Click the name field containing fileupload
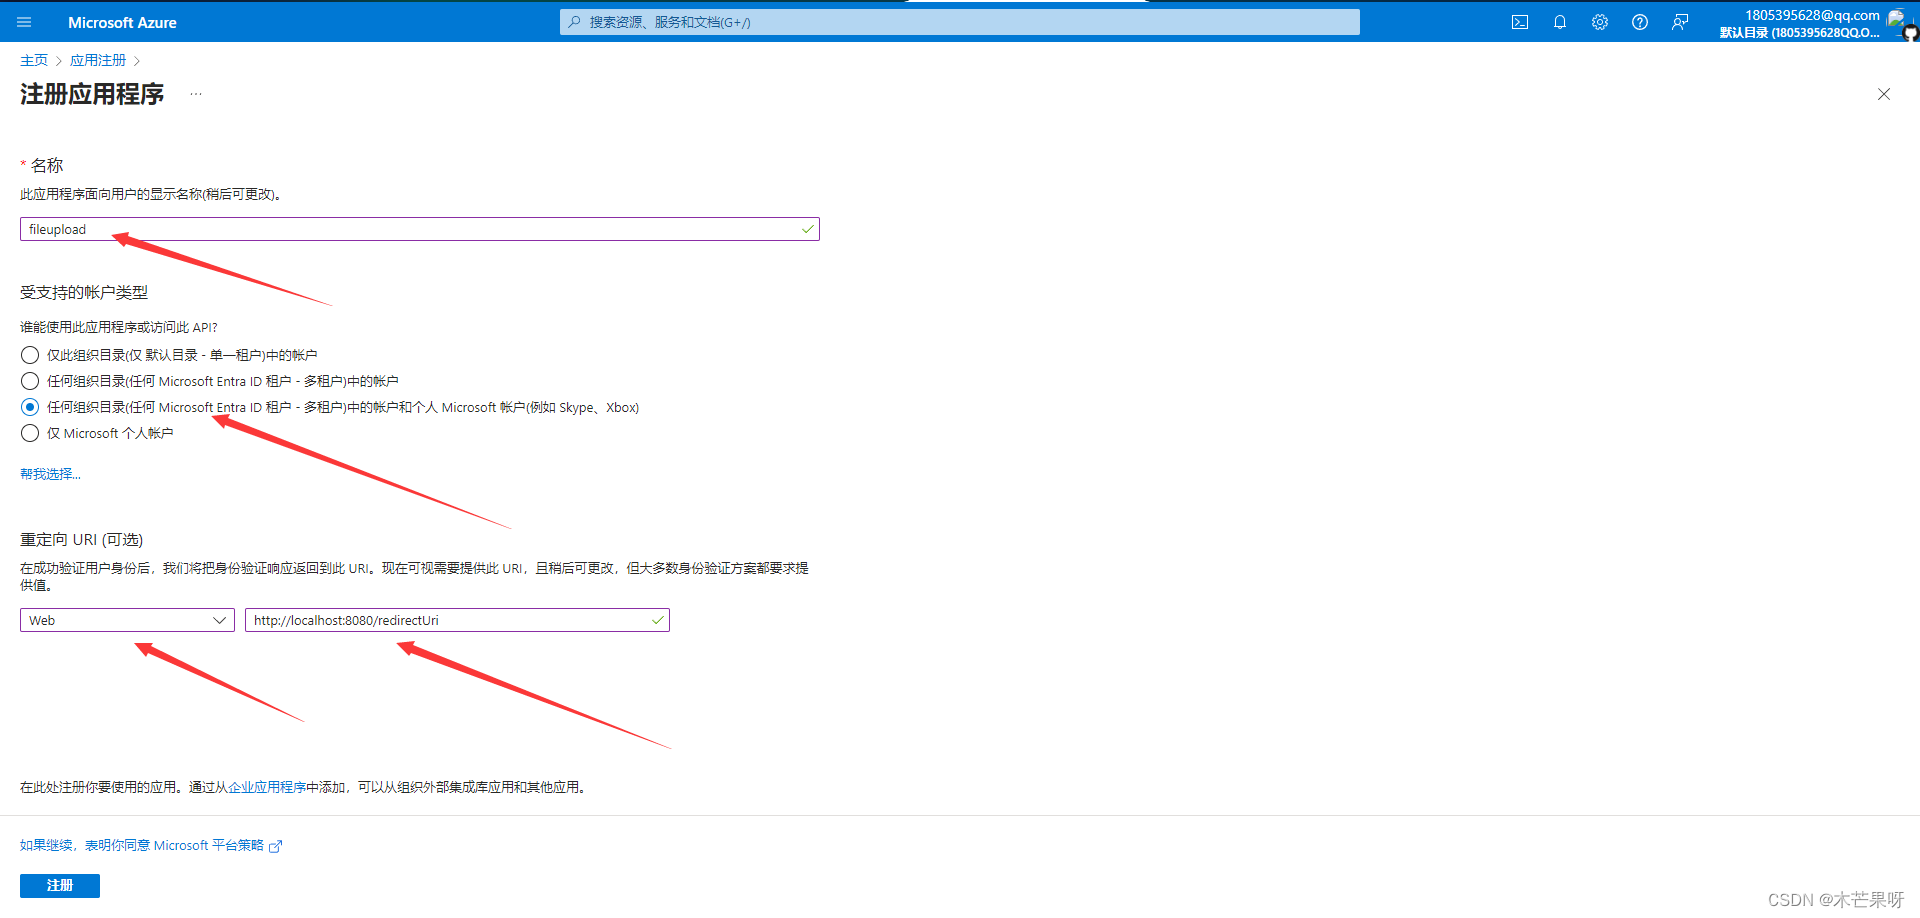Screen dimensions: 1920x918 pos(420,229)
